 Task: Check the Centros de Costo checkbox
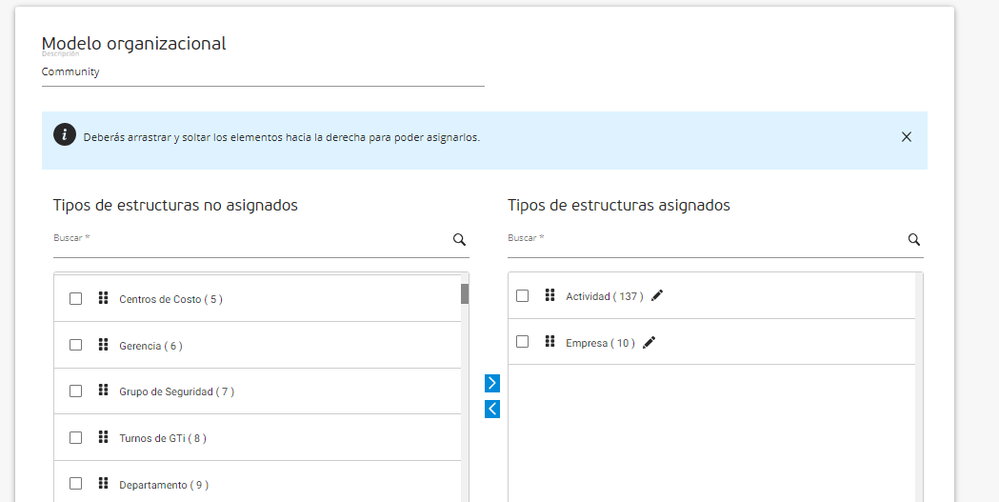click(x=76, y=299)
